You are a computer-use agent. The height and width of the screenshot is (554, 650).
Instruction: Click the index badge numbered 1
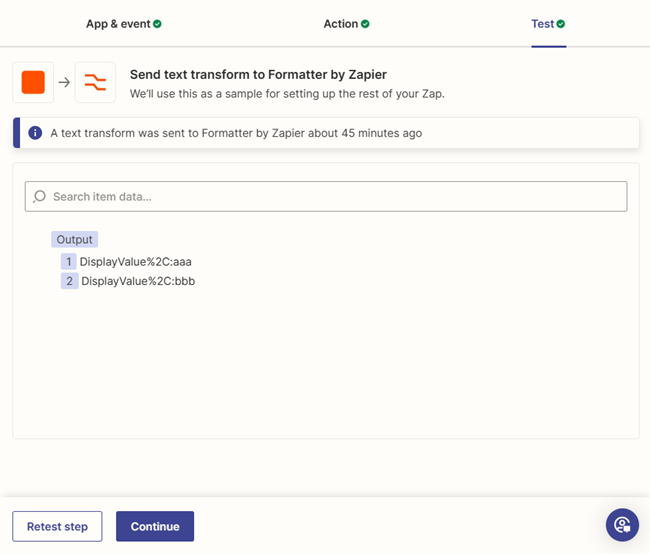tap(69, 262)
